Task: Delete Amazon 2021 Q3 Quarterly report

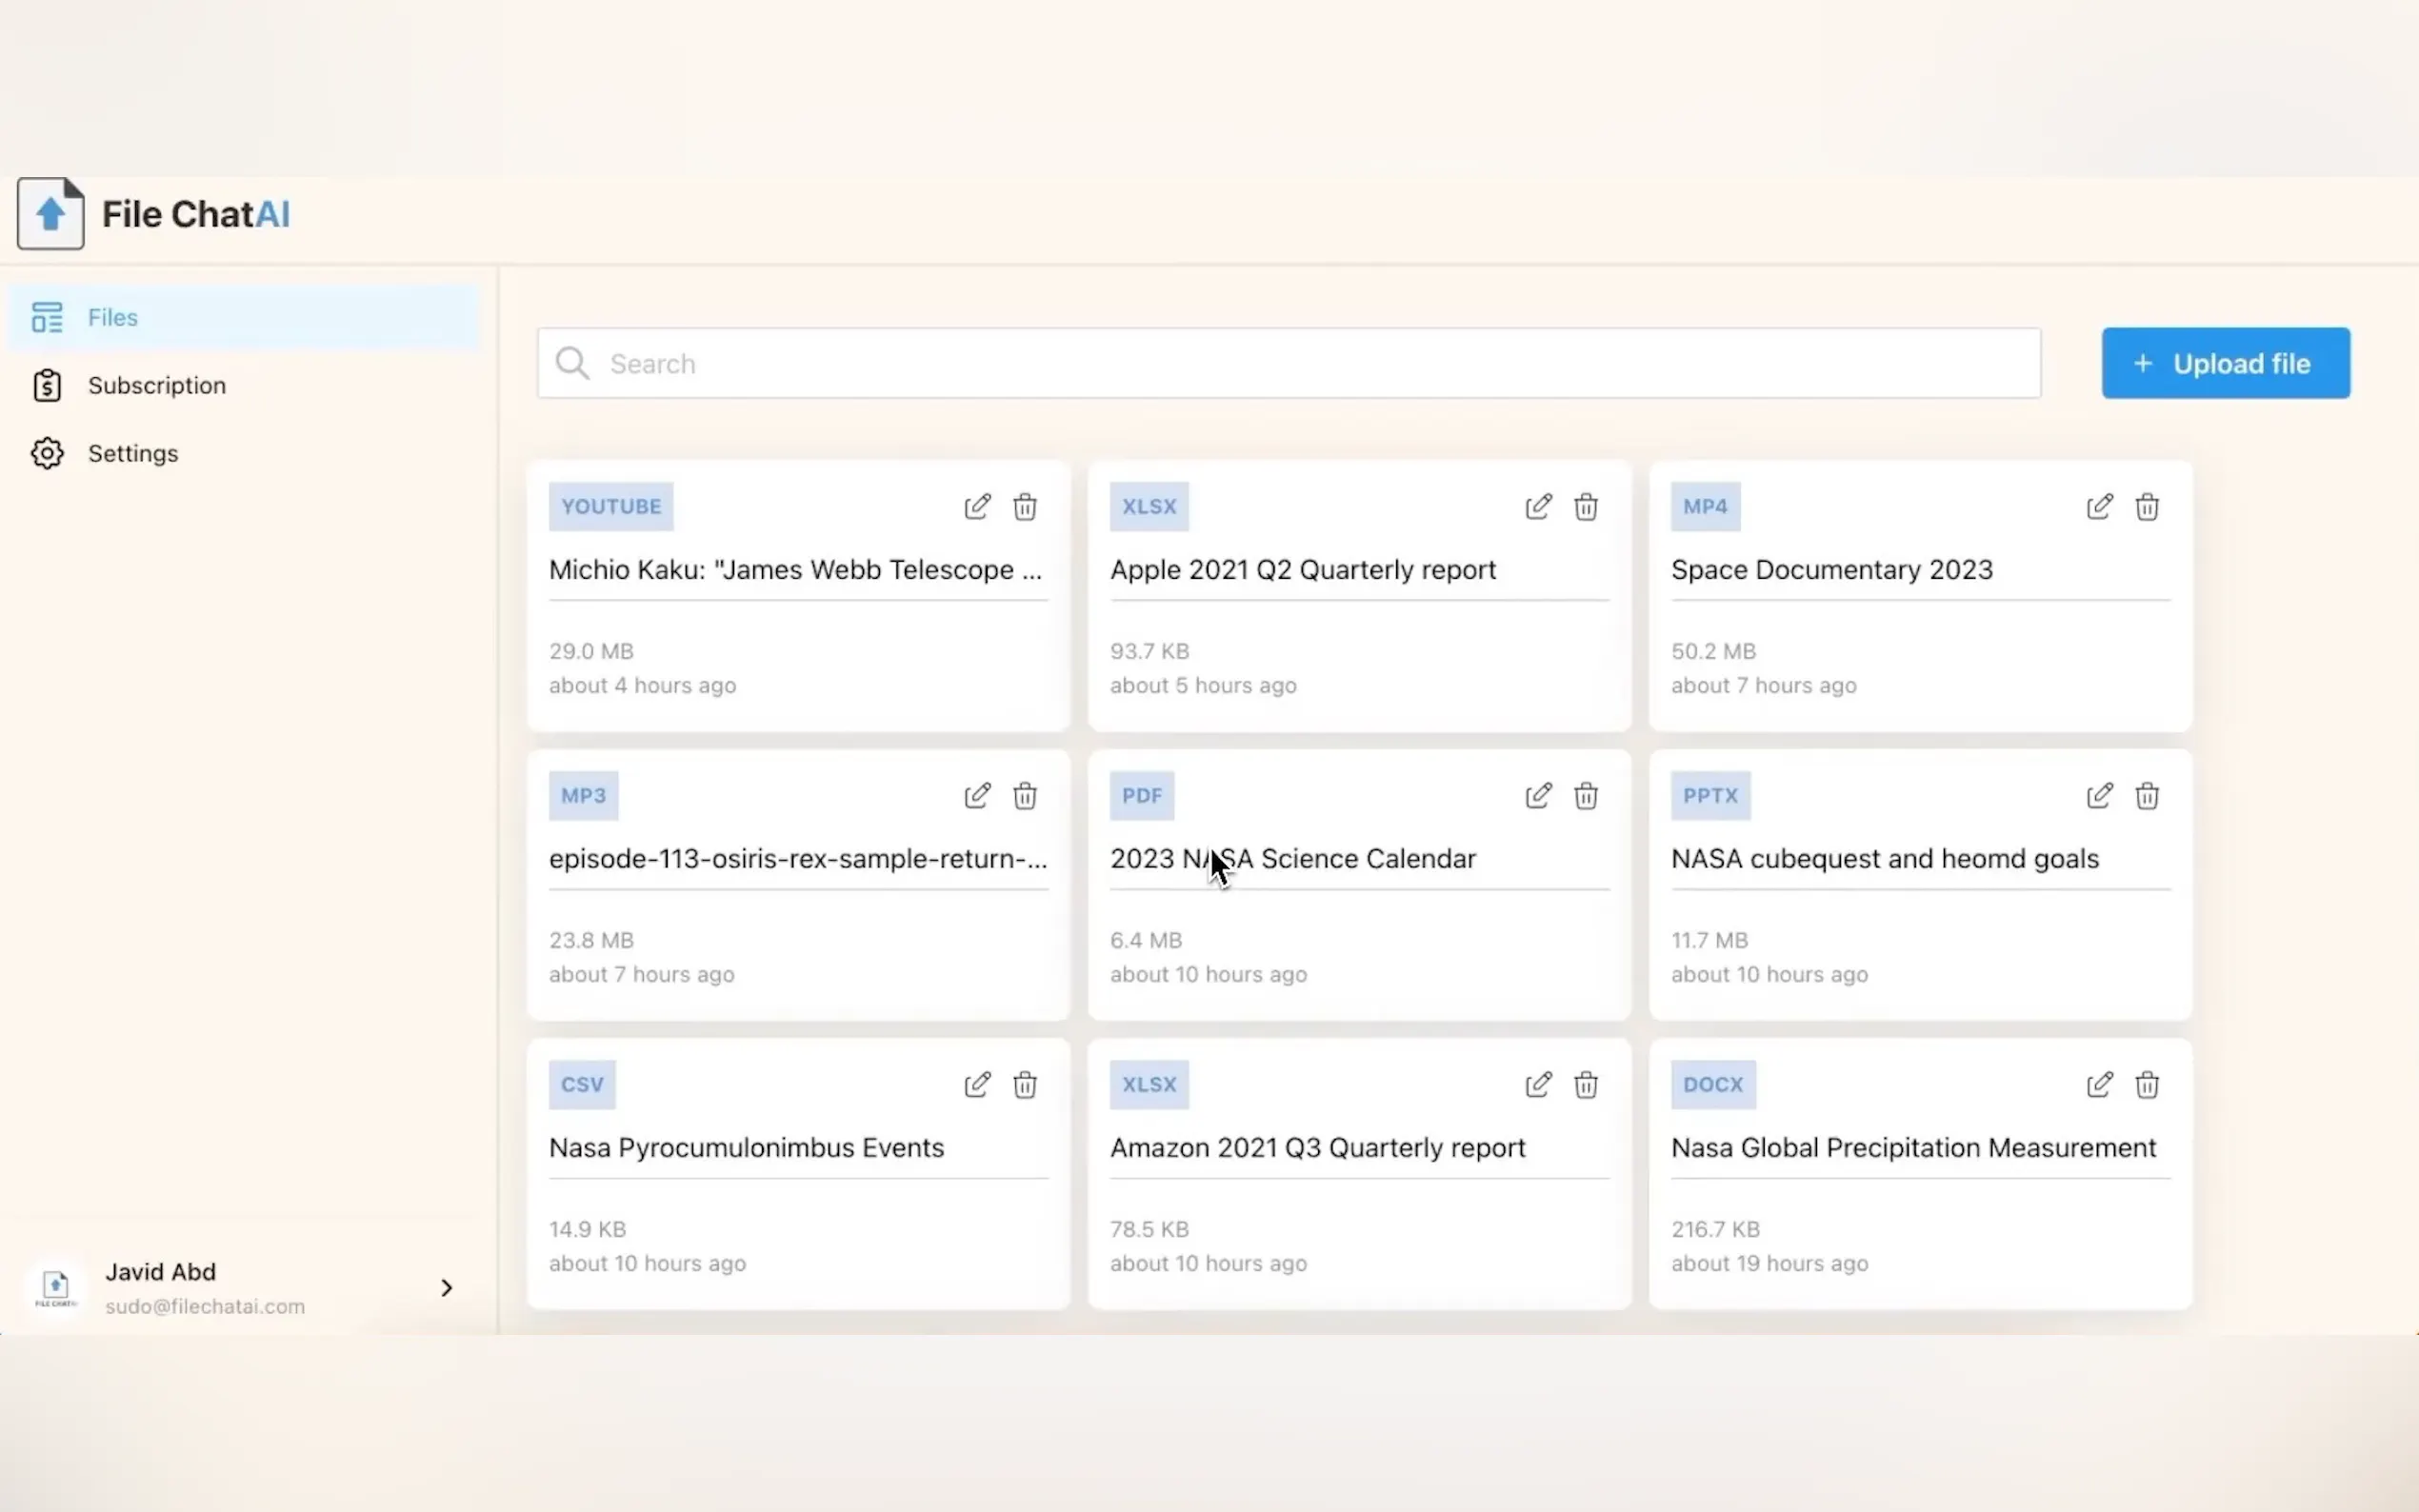Action: point(1585,1085)
